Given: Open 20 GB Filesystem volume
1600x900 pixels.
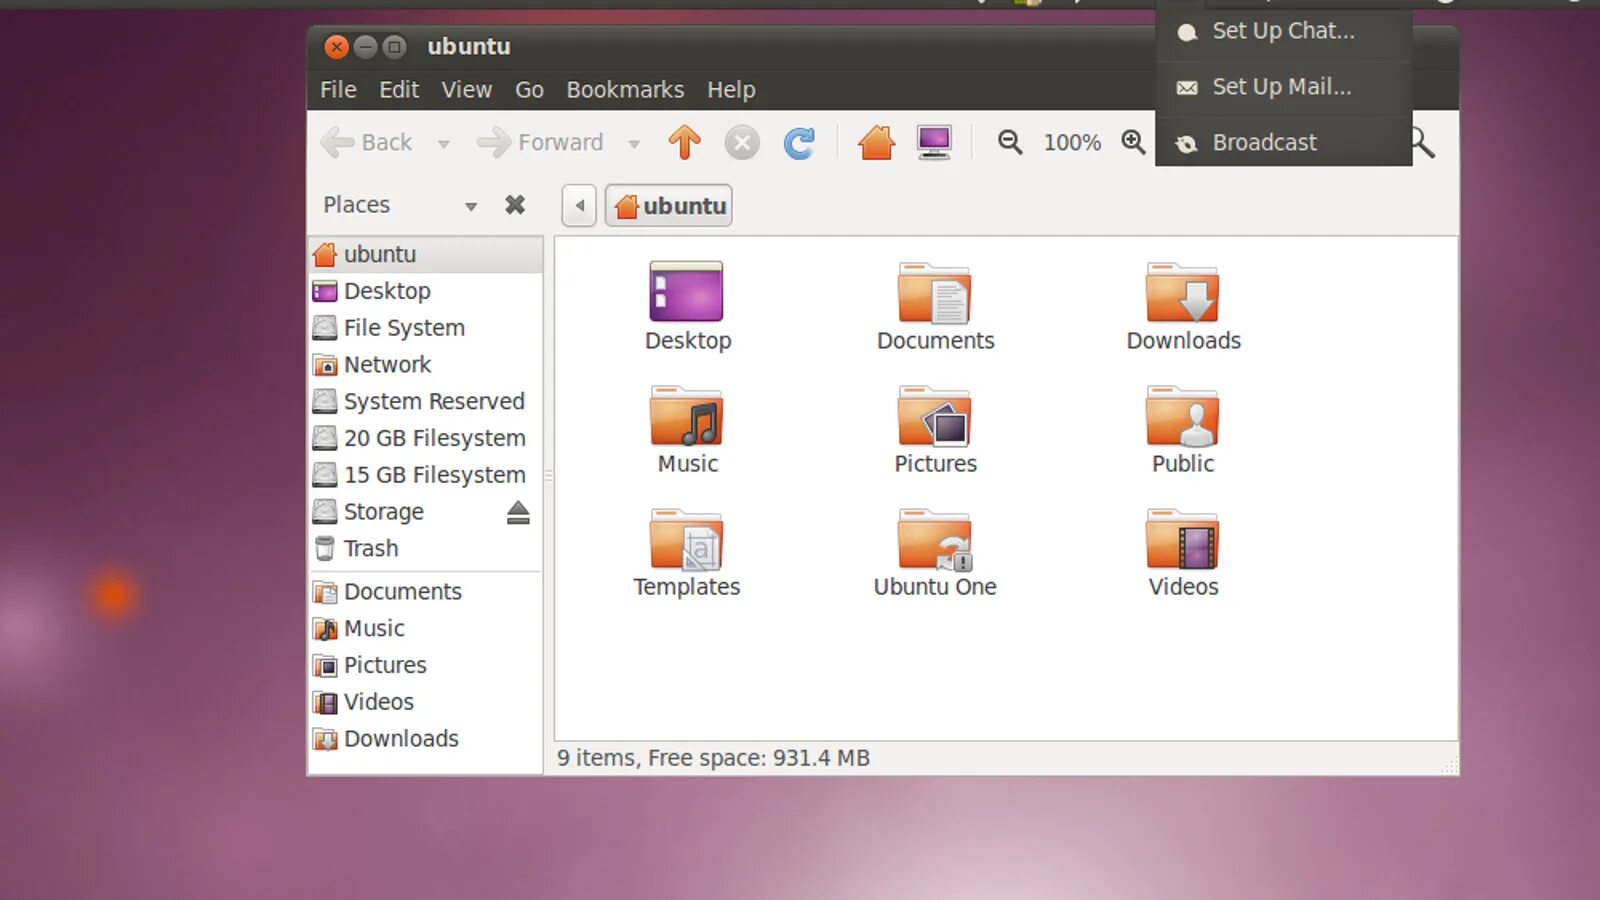Looking at the screenshot, I should pos(426,439).
